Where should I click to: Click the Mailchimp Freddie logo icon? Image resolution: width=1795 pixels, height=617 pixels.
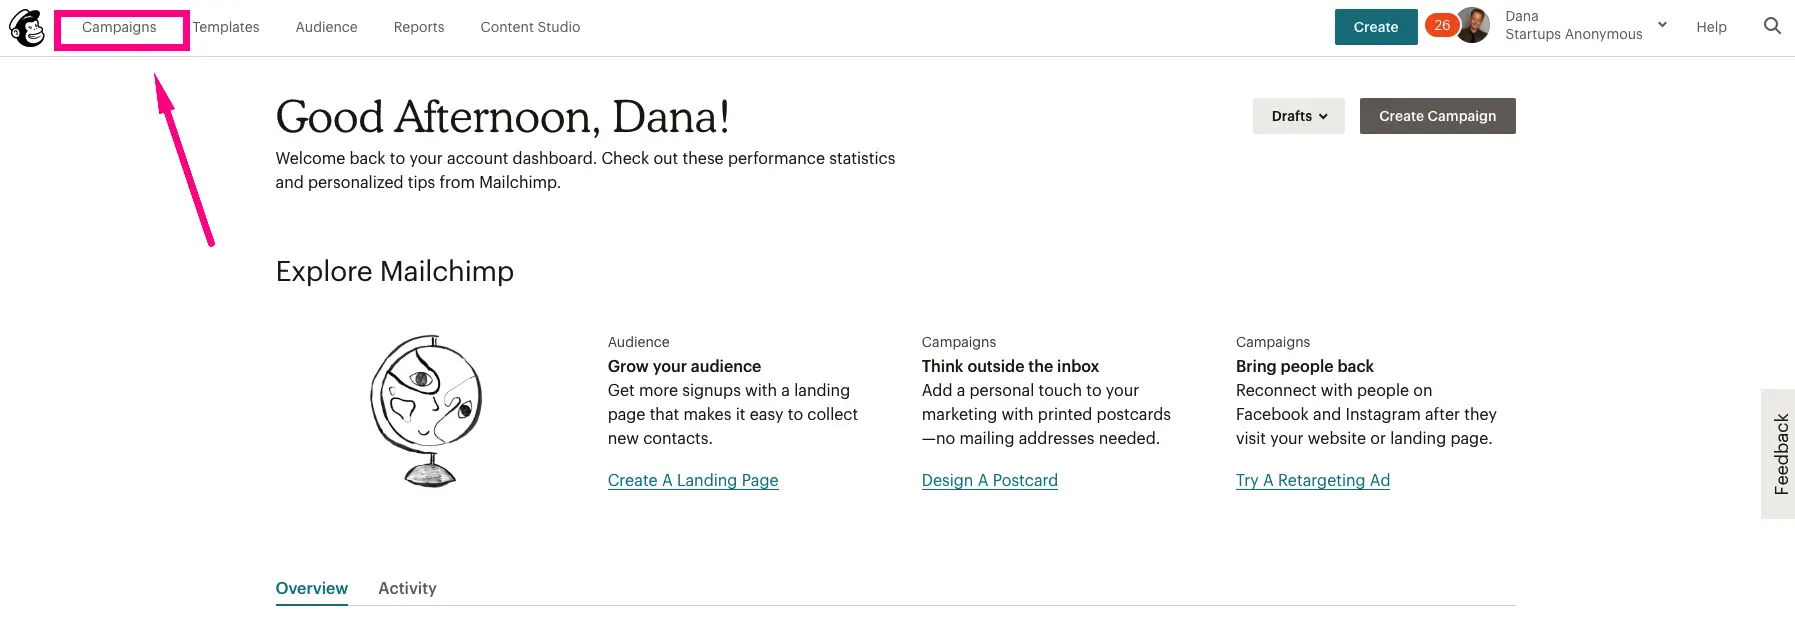(27, 28)
